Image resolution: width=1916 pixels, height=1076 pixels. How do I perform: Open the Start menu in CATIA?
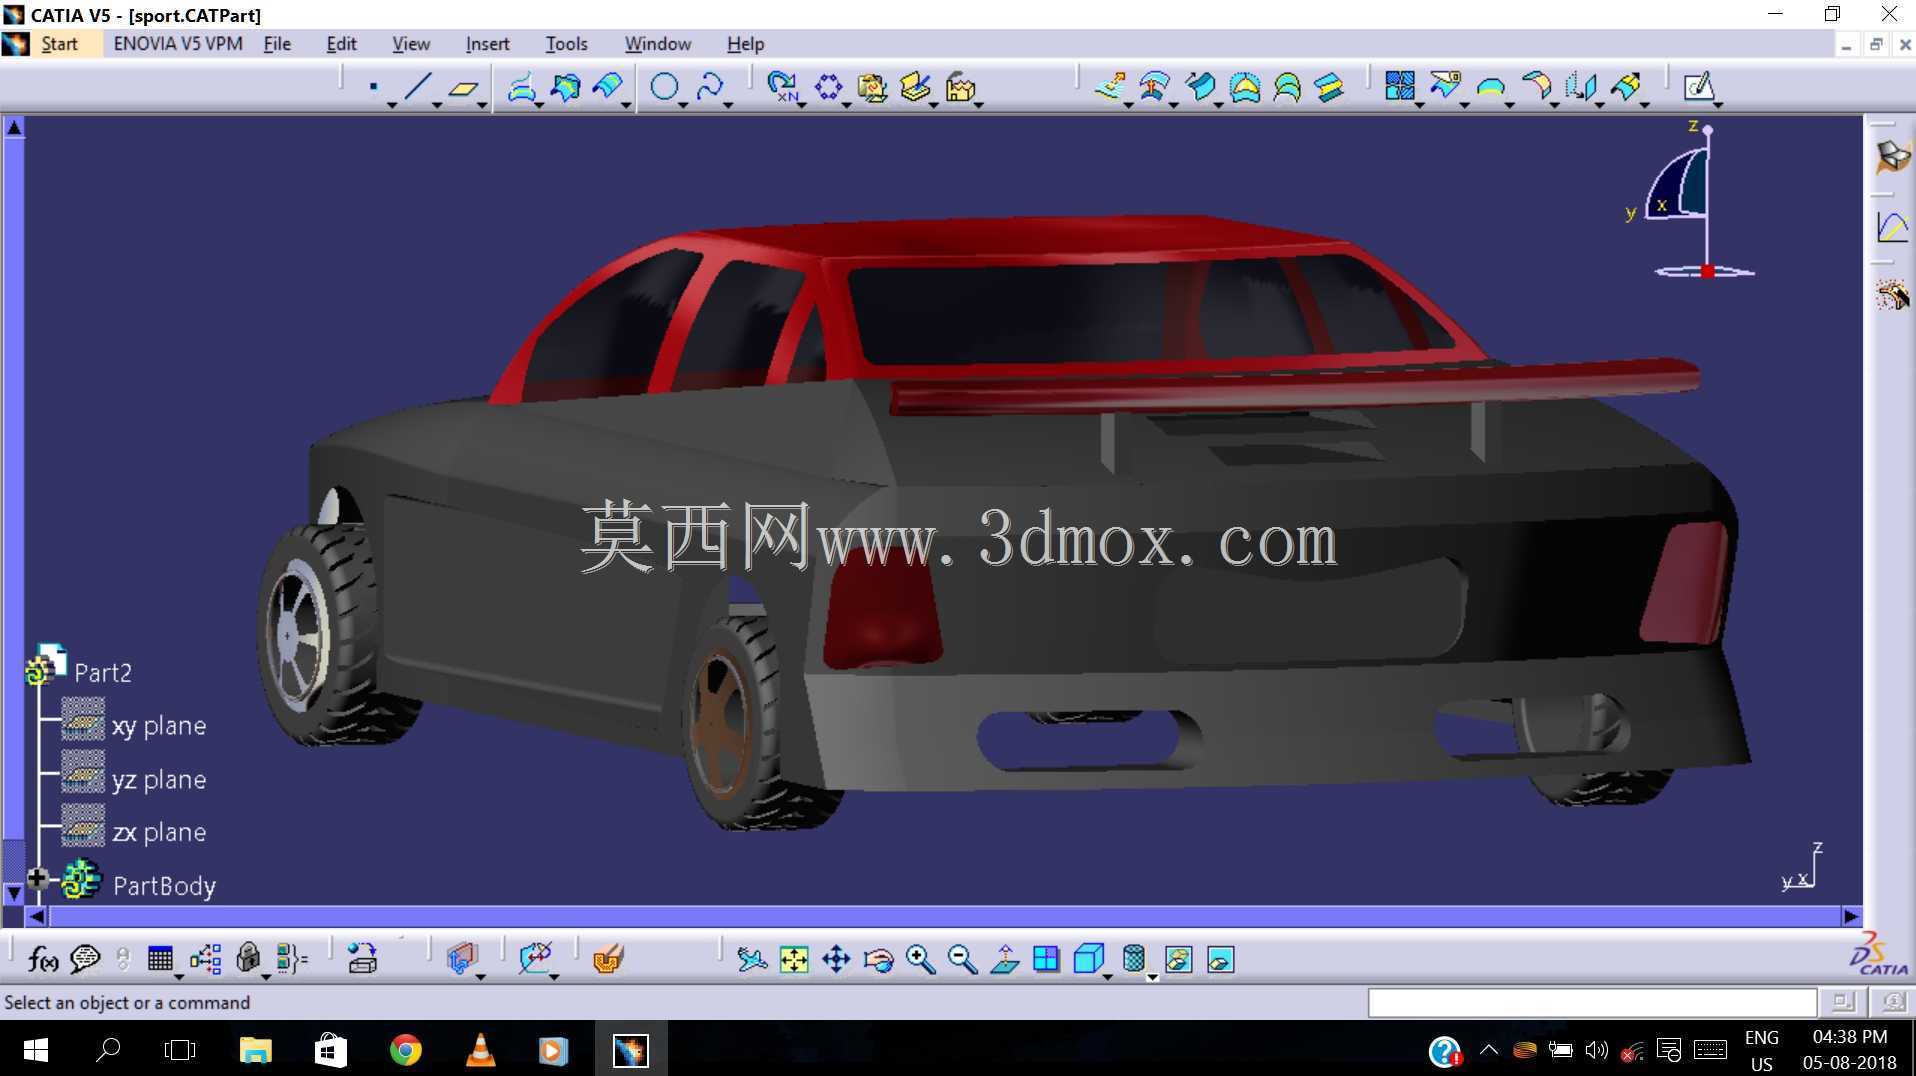pos(59,44)
